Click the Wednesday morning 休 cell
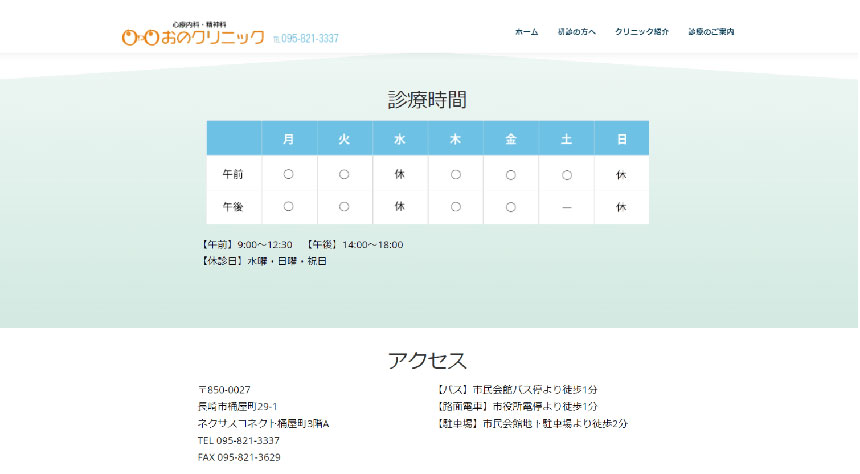 400,174
